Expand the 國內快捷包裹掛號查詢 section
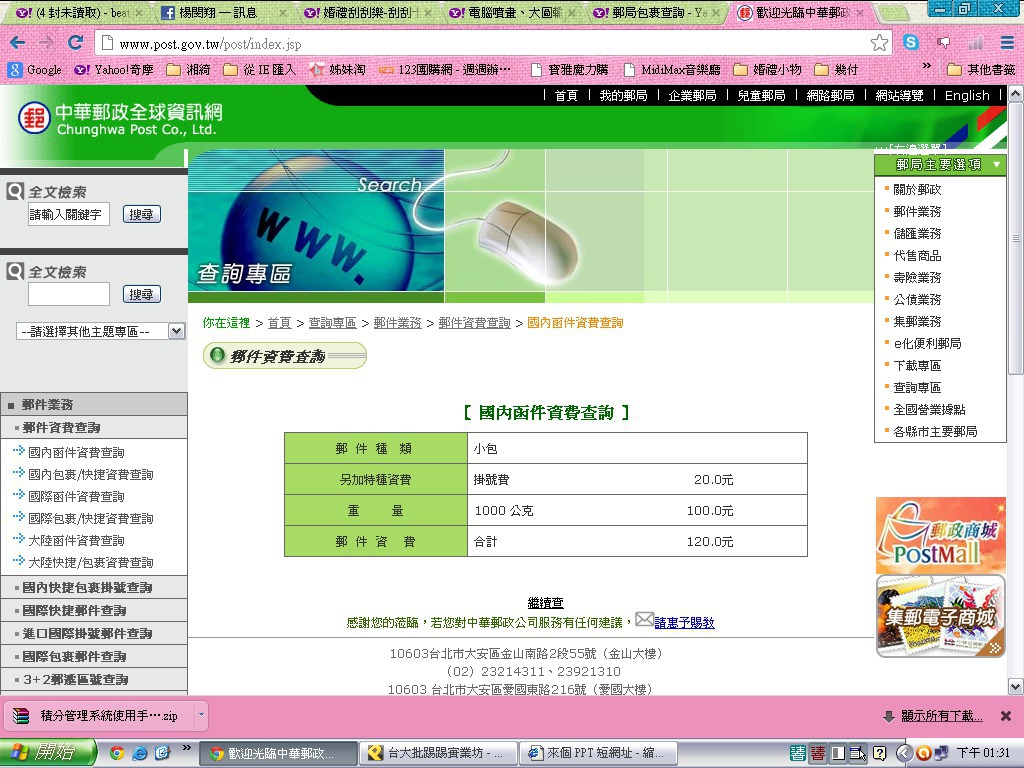 94,587
